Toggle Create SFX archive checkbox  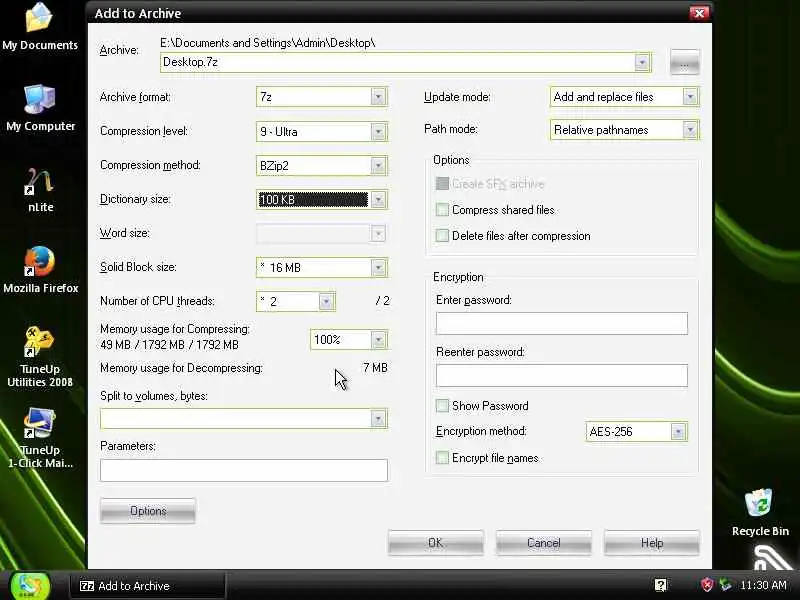442,184
